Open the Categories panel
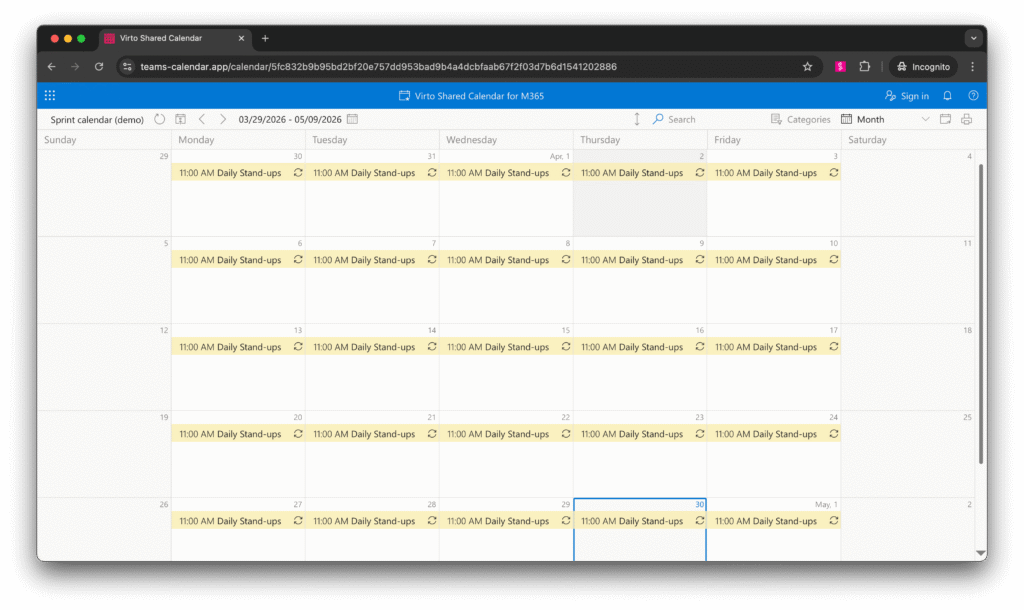 click(801, 119)
